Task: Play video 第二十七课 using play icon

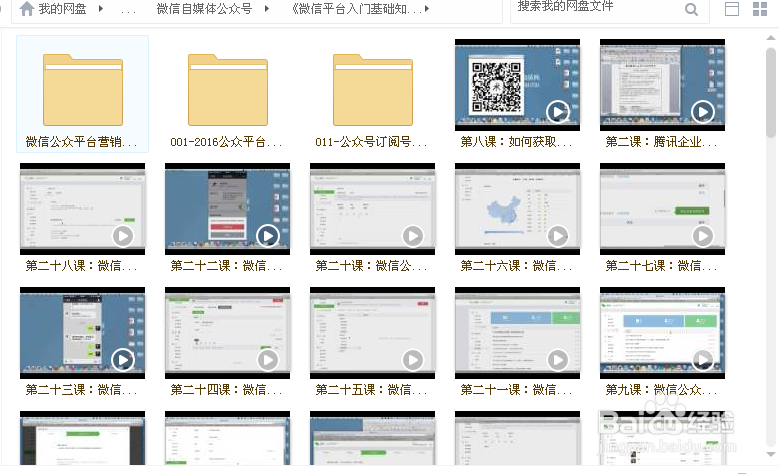Action: 702,236
